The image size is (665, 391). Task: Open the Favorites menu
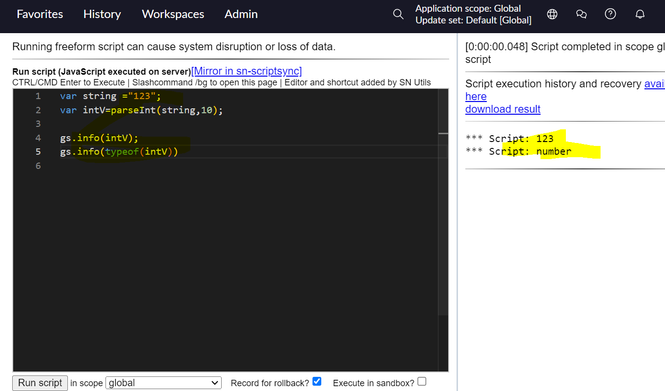click(40, 14)
